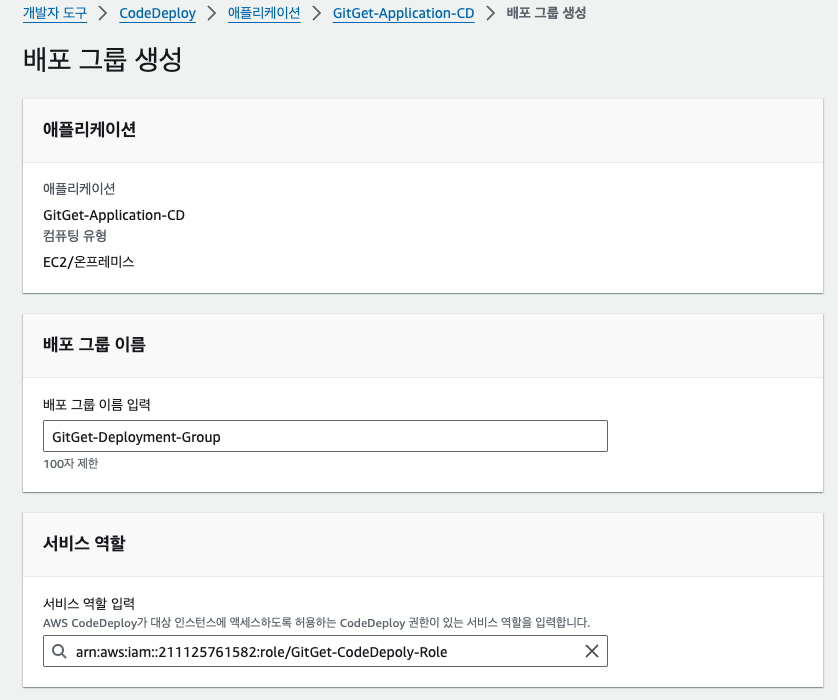This screenshot has height=700, width=838.
Task: Click breadcrumb chevron after CodeDeploy
Action: (212, 13)
